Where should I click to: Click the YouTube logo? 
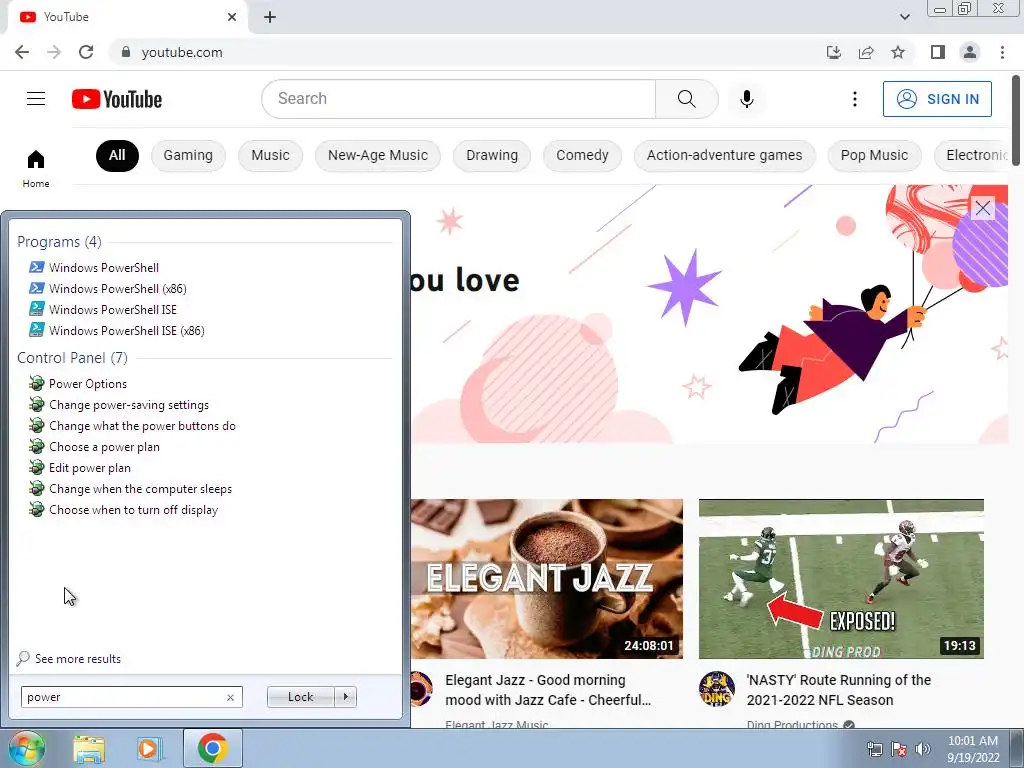pos(117,99)
